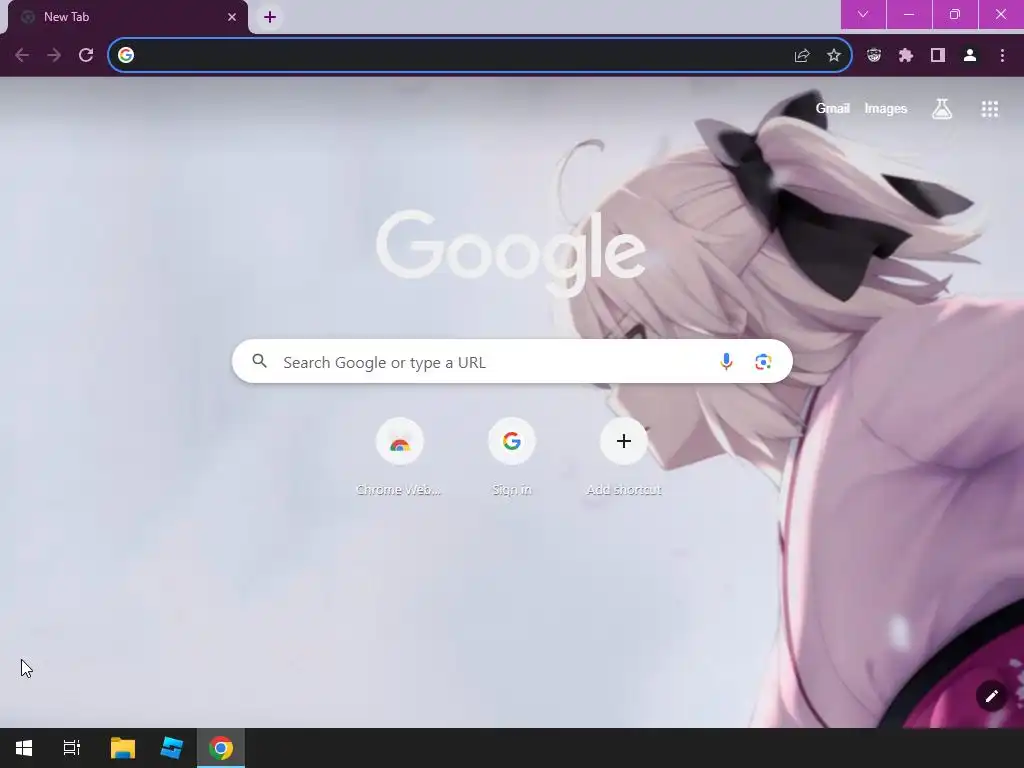The width and height of the screenshot is (1024, 768).
Task: Close the New Tab tab
Action: tap(232, 17)
